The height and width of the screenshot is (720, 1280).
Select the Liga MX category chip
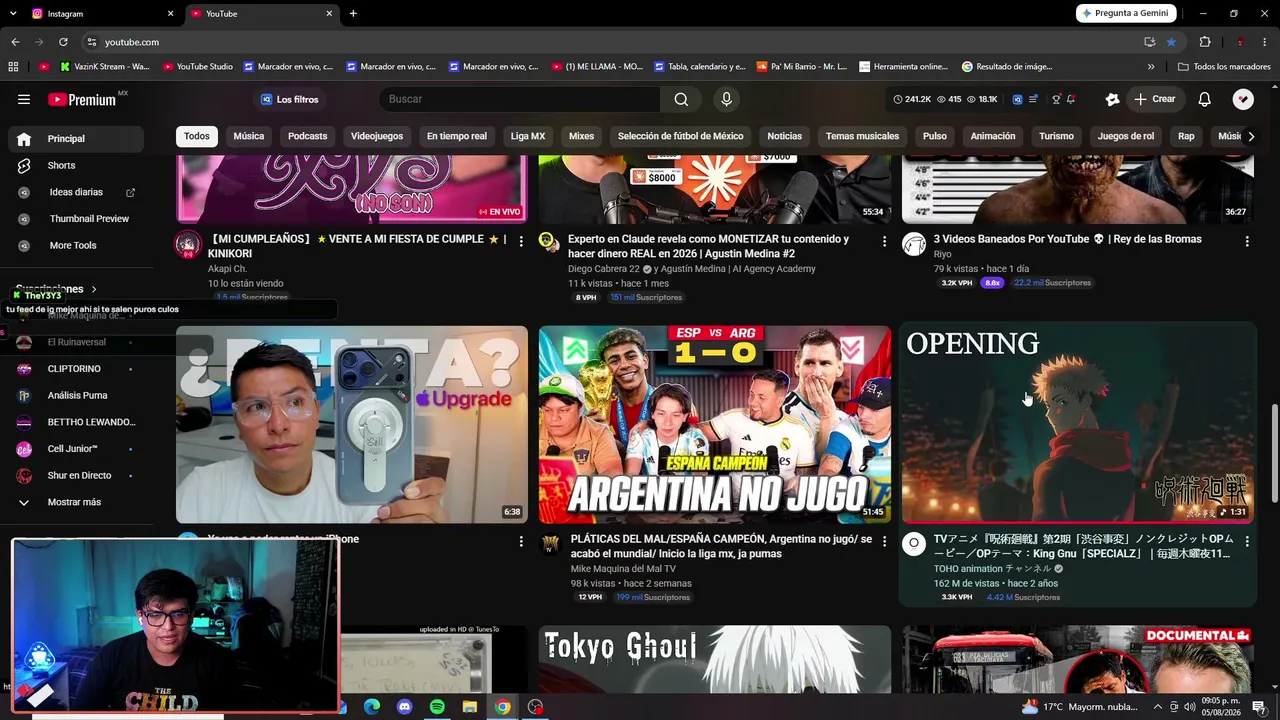528,136
